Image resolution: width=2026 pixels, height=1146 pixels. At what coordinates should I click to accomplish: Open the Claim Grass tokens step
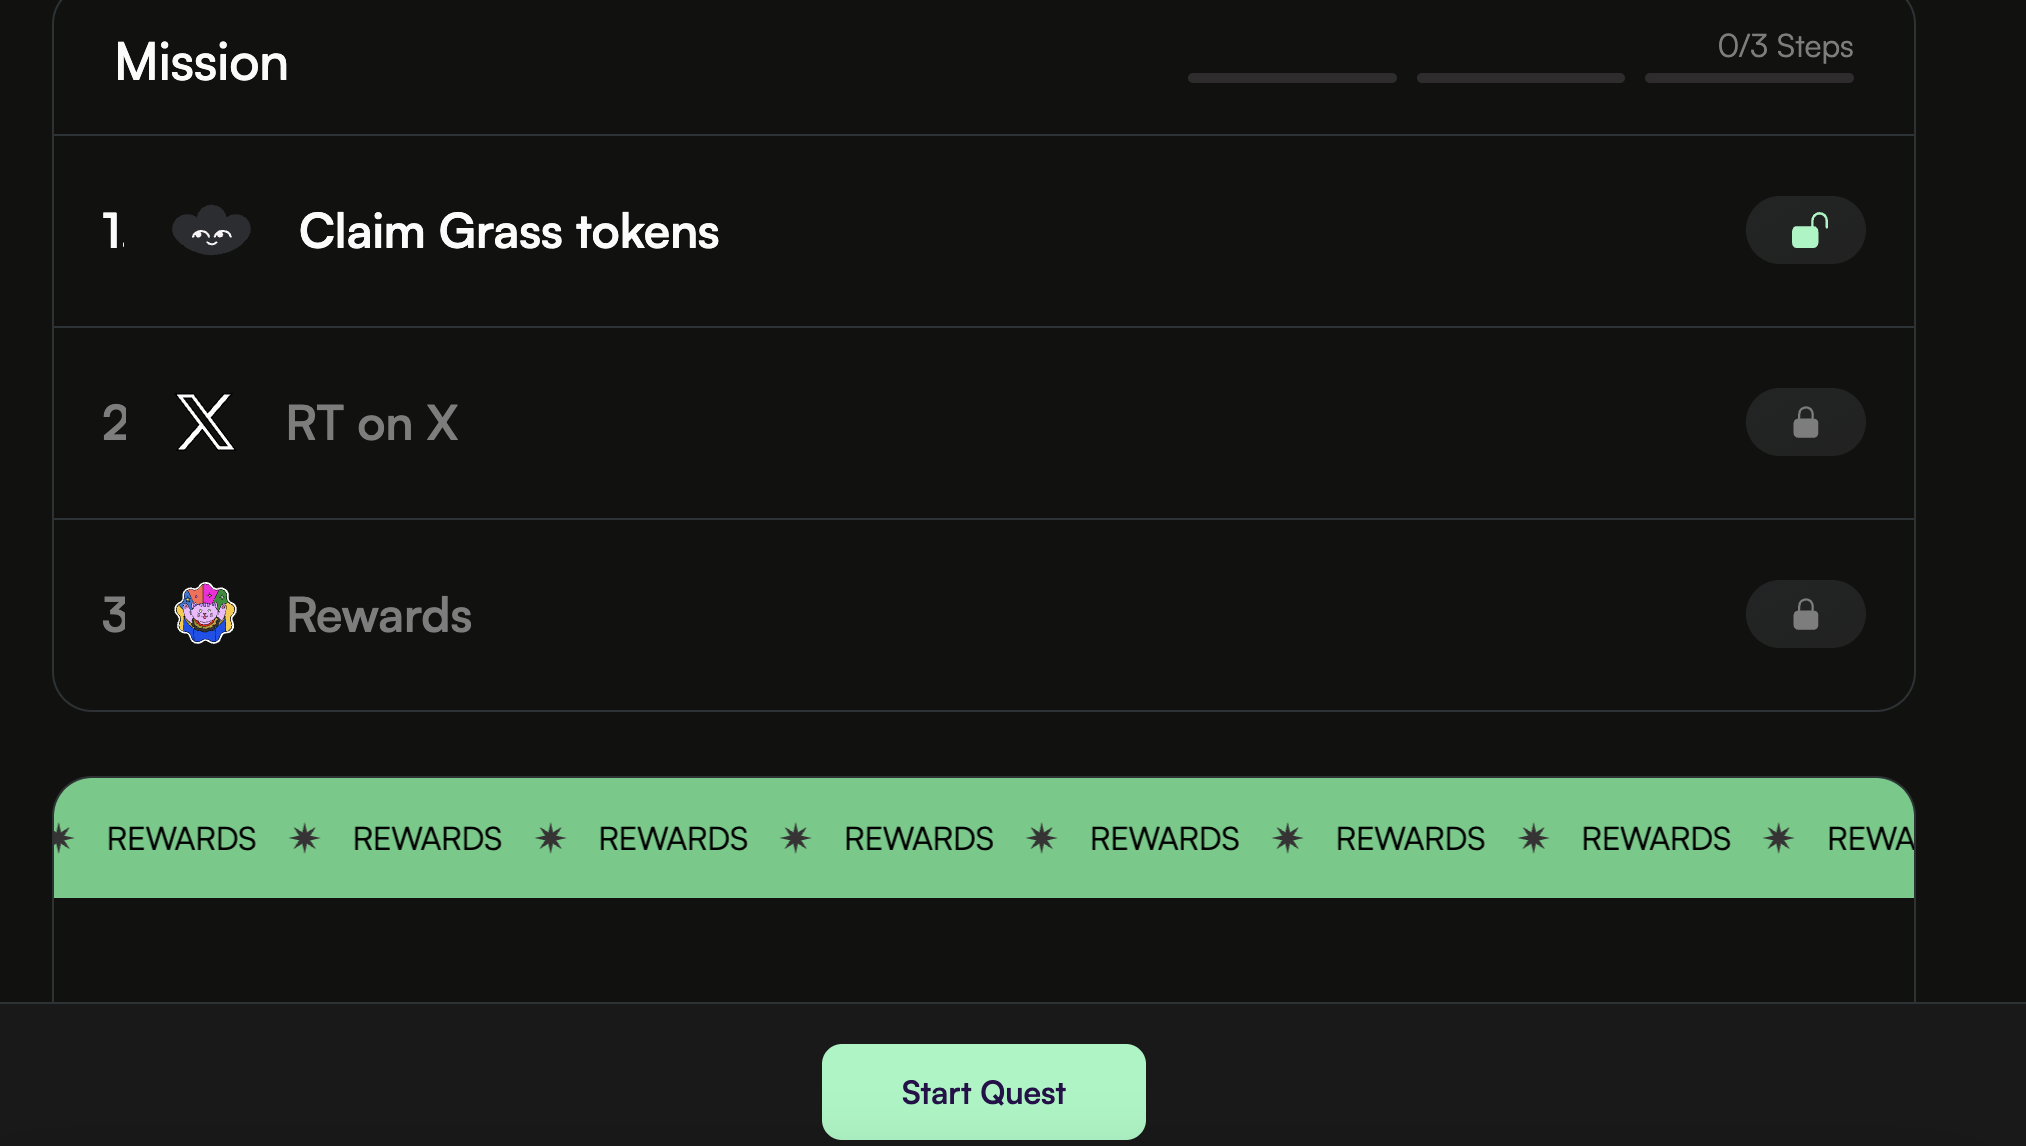[x=984, y=231]
